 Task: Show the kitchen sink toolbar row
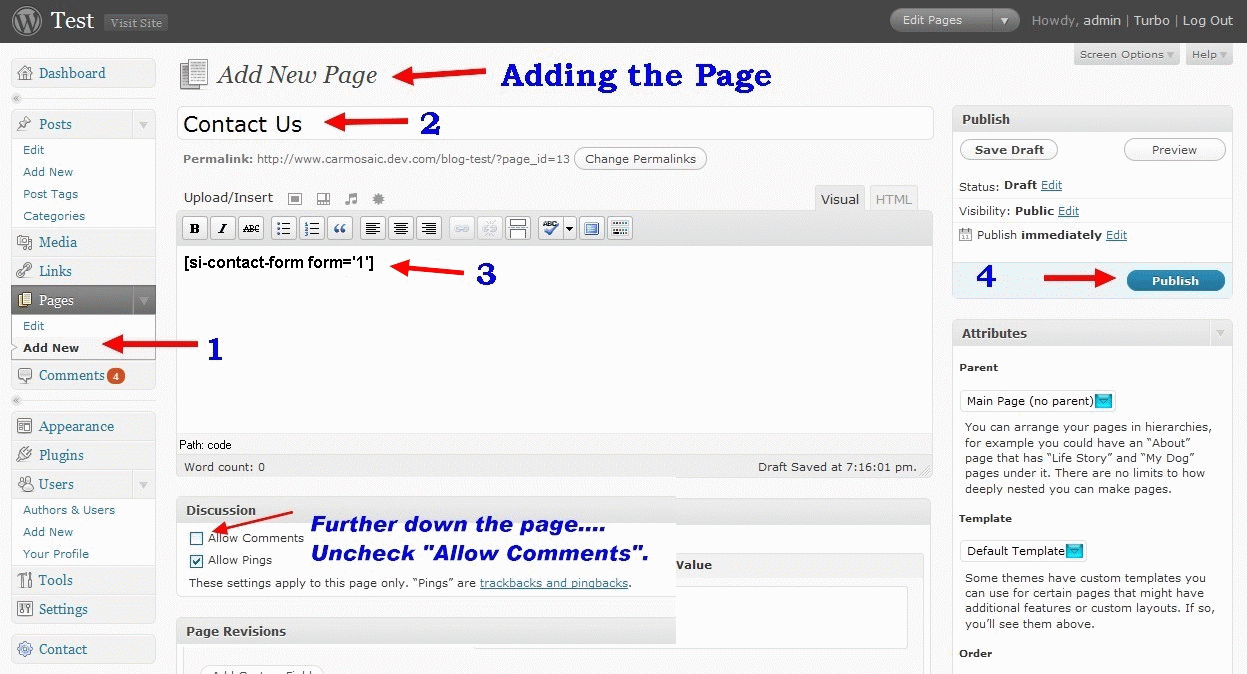coord(620,229)
